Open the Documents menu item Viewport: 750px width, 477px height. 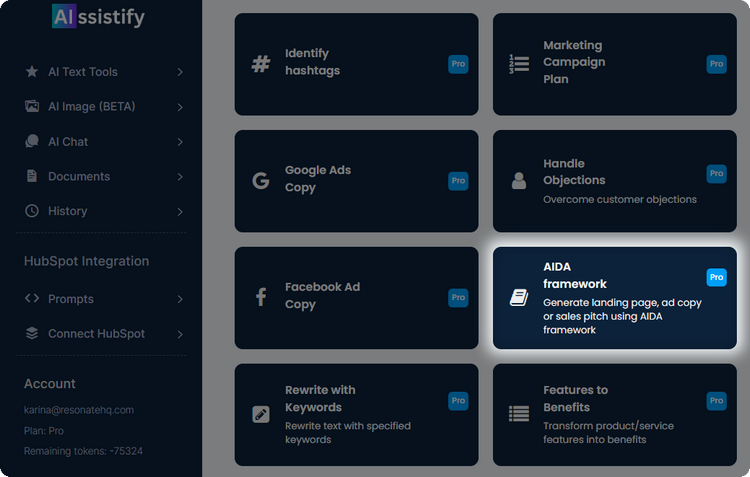click(x=79, y=177)
